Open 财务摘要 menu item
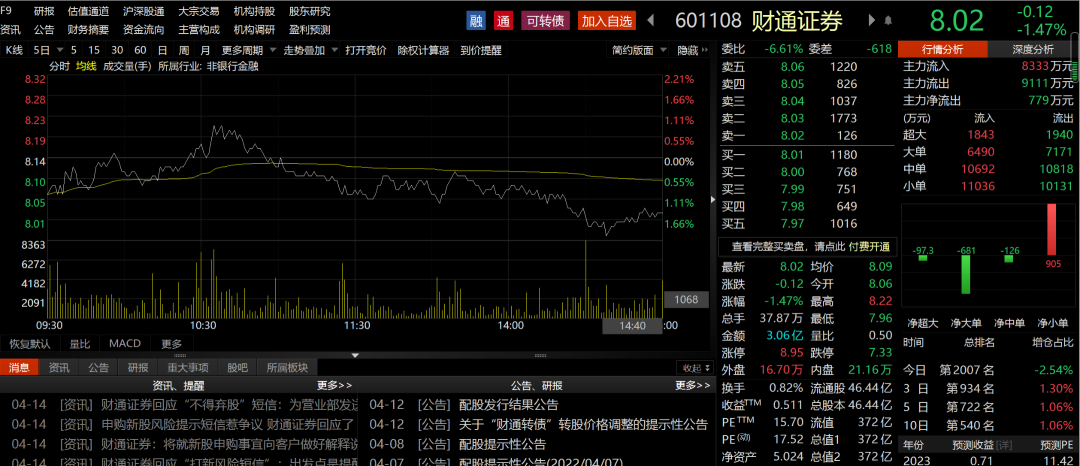Image resolution: width=1080 pixels, height=466 pixels. 88,30
